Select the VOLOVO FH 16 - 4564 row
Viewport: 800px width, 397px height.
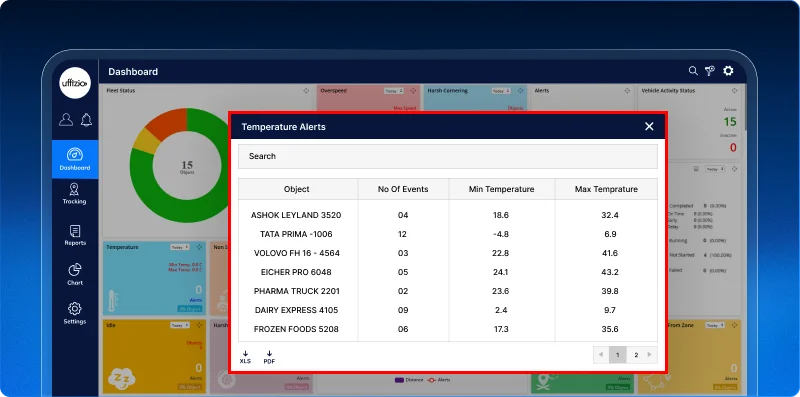click(x=447, y=253)
